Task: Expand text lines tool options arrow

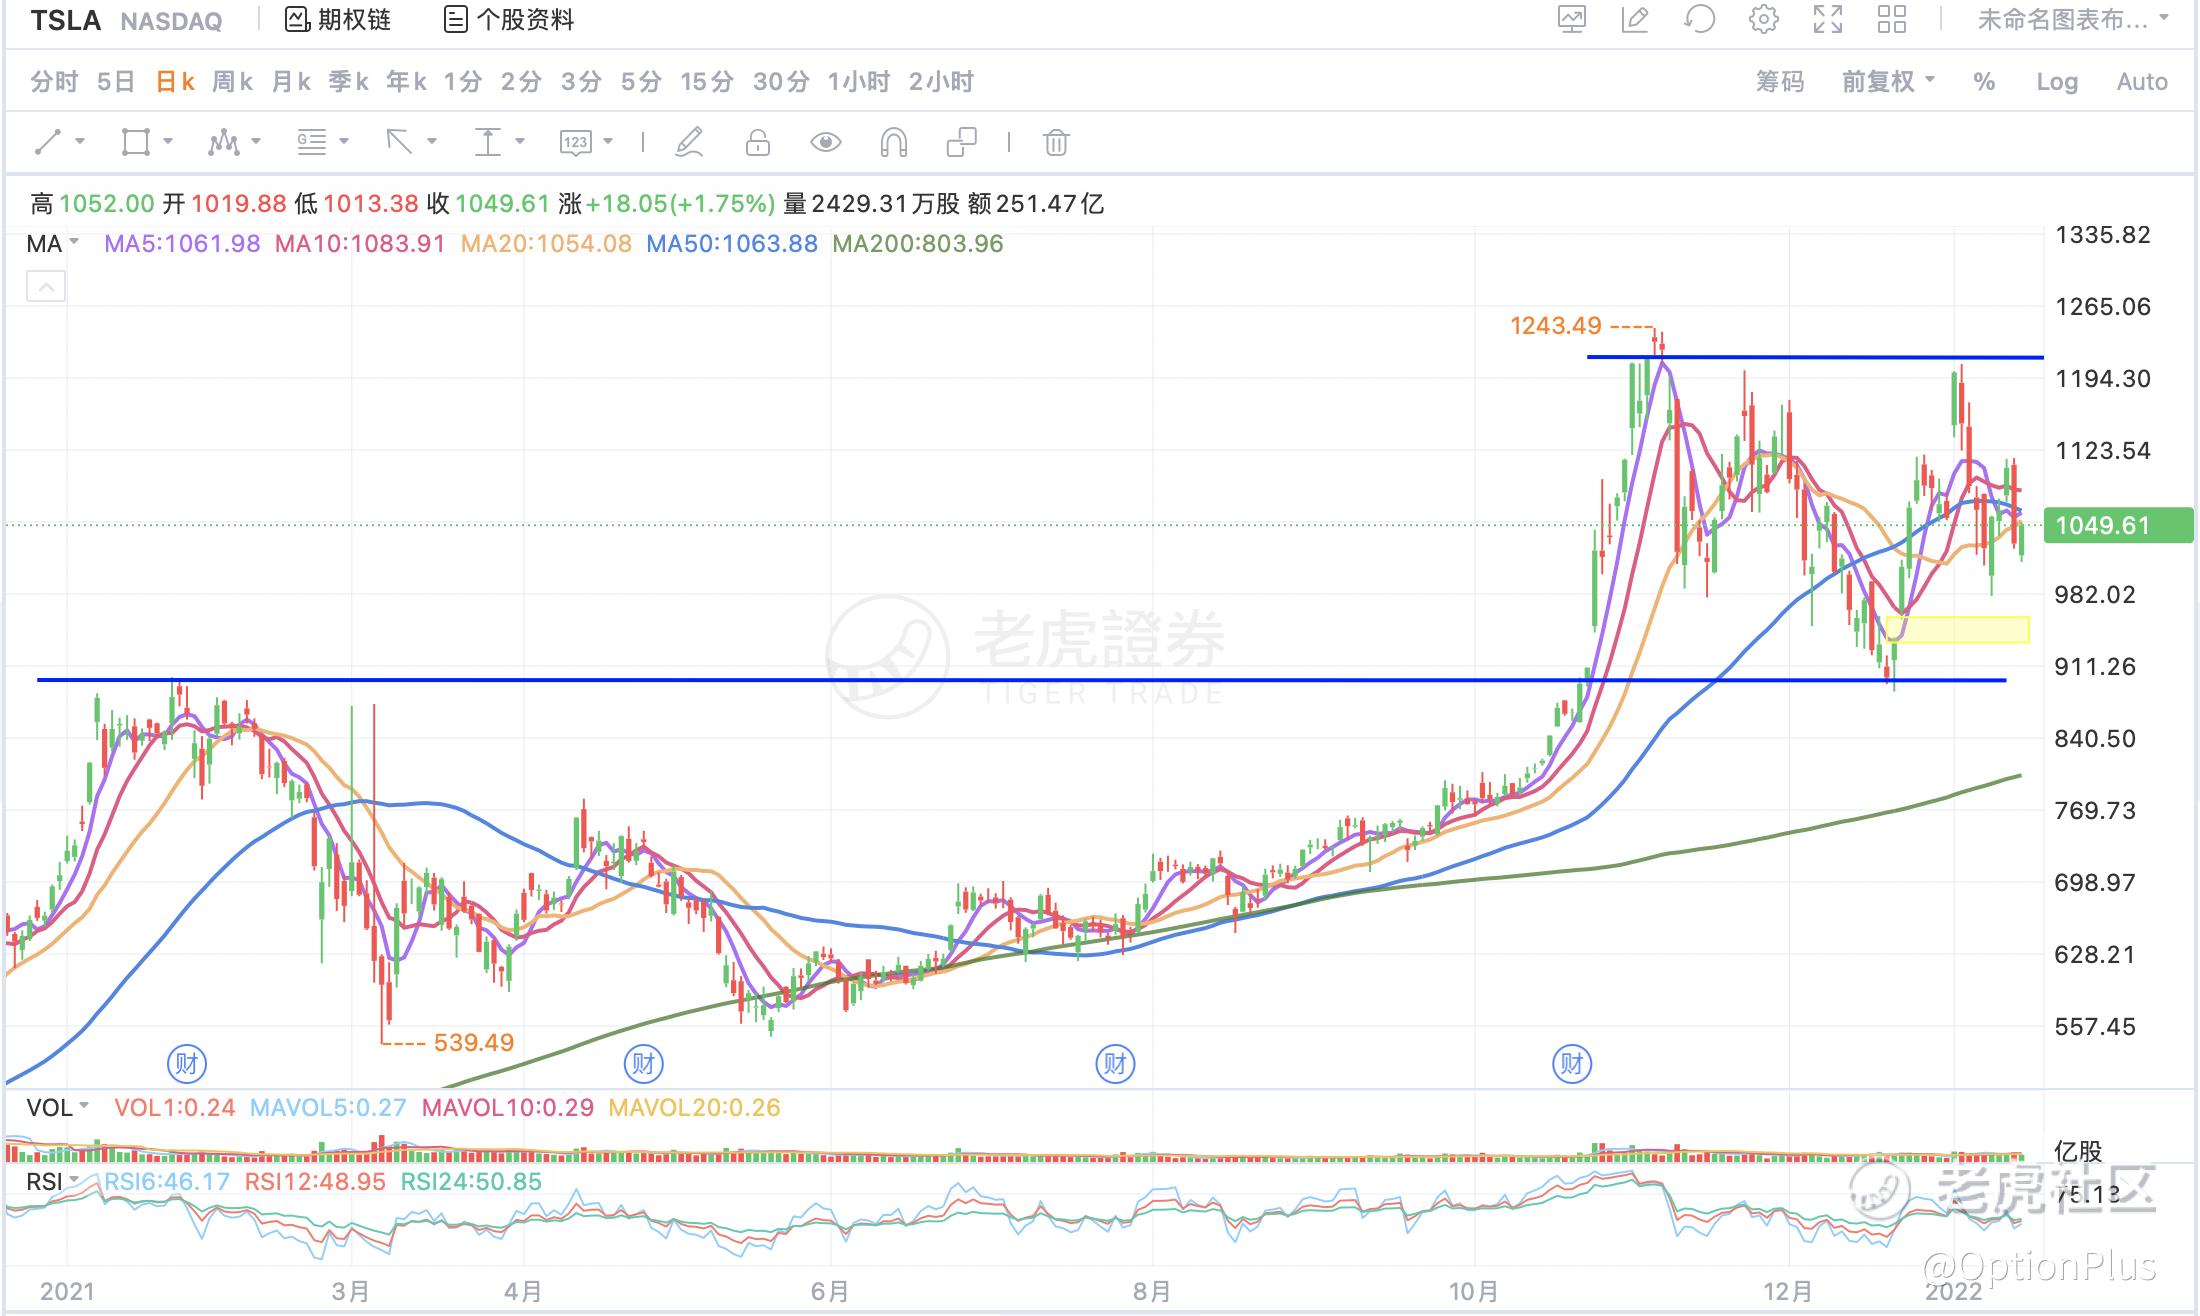Action: (344, 142)
